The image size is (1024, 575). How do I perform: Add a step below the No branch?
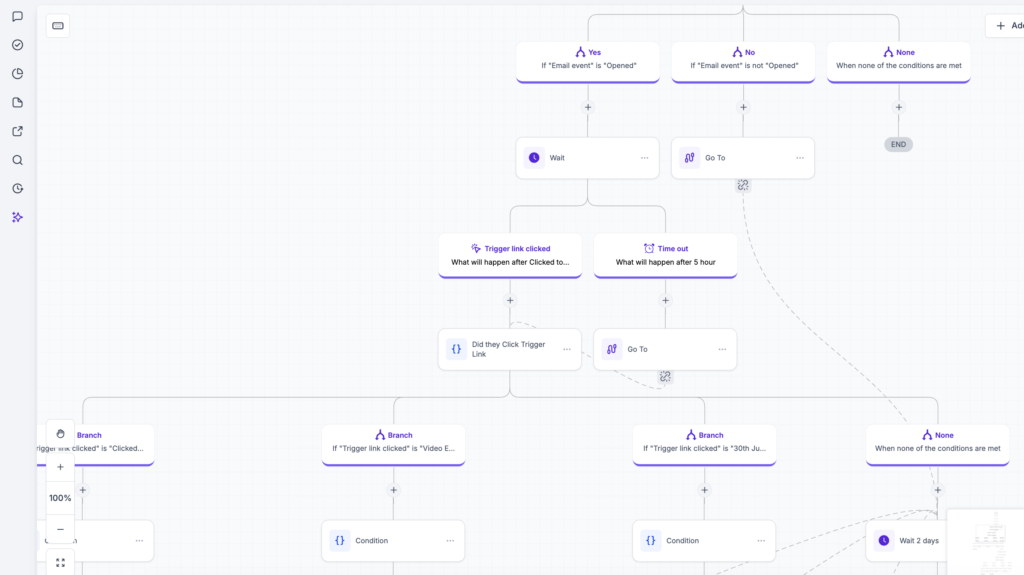tap(743, 107)
